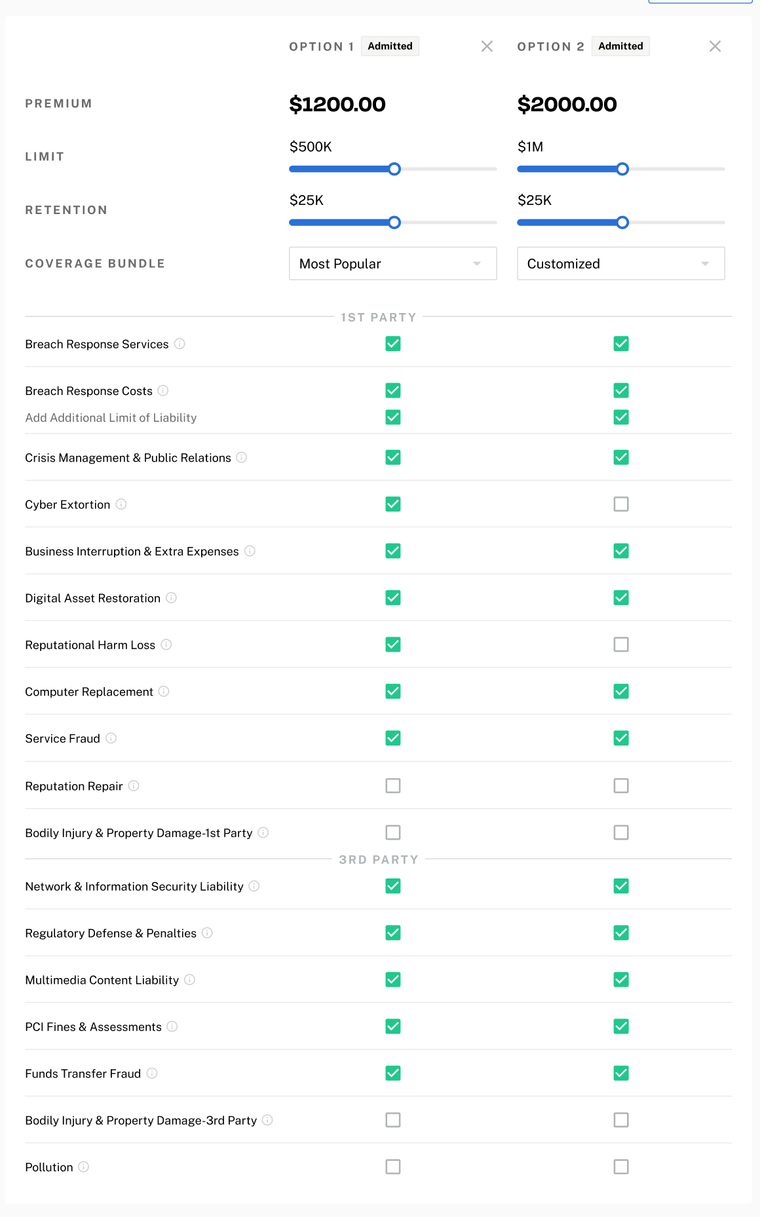Click the COVERAGE BUNDLE label
760x1217 pixels.
coord(95,264)
